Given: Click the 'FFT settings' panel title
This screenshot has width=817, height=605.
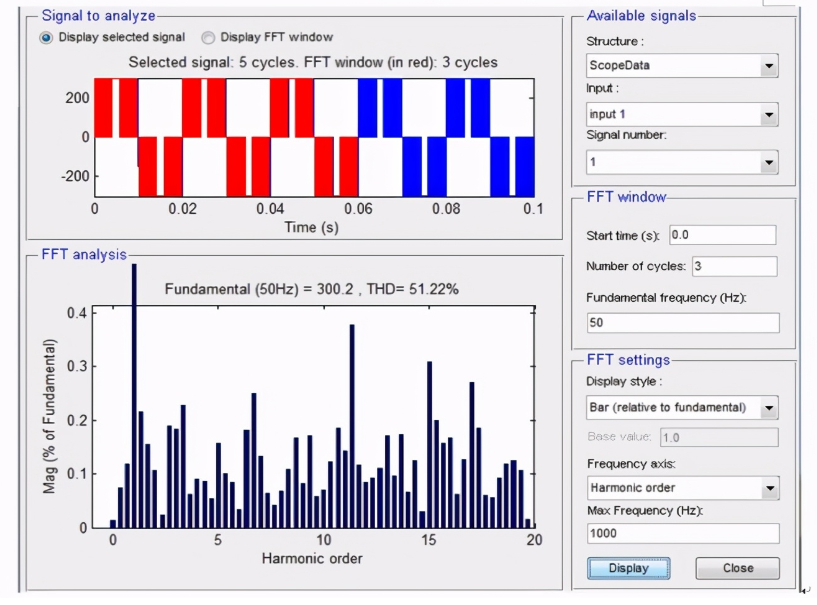Looking at the screenshot, I should [x=628, y=360].
